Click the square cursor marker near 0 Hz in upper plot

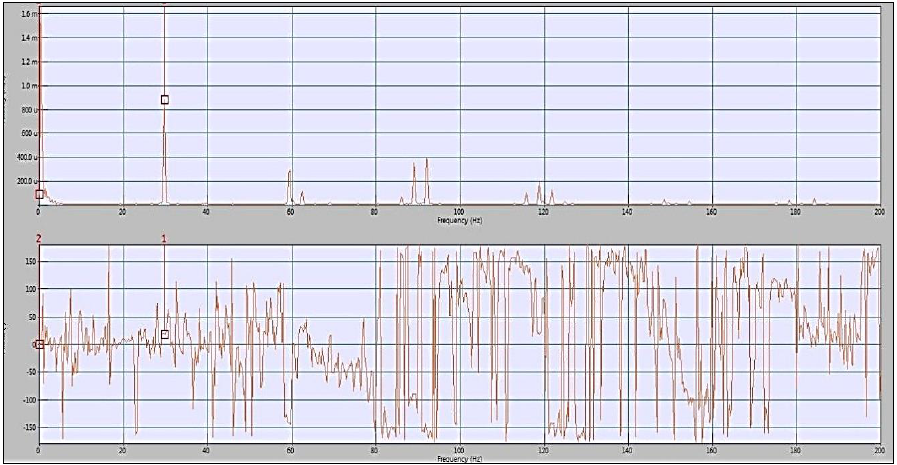tap(39, 194)
